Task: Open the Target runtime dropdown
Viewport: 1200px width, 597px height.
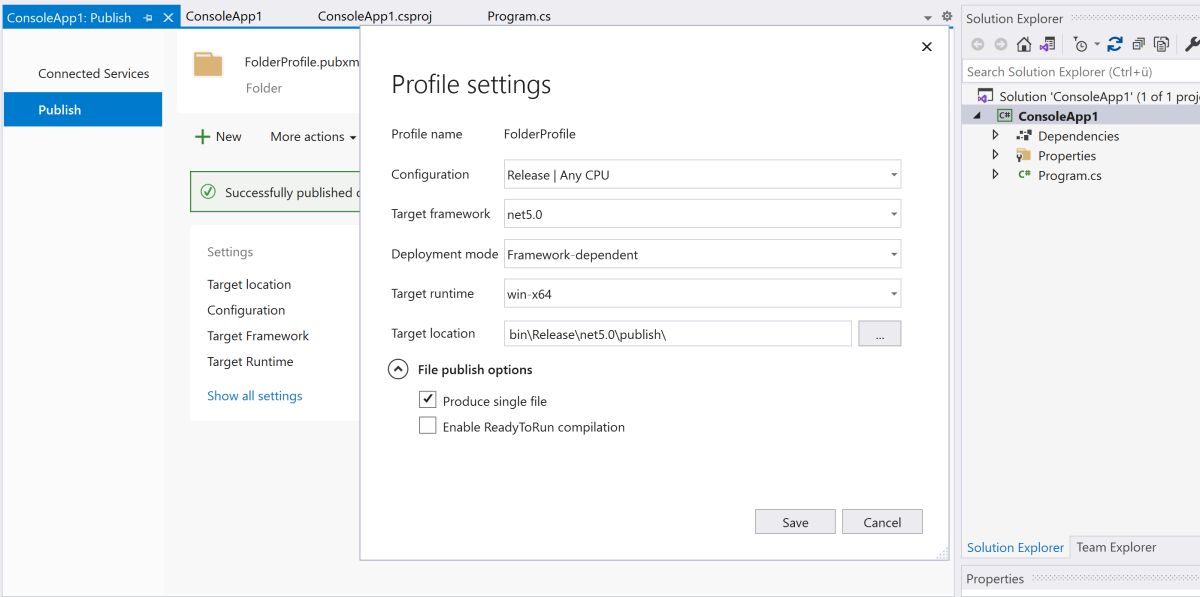Action: 703,294
